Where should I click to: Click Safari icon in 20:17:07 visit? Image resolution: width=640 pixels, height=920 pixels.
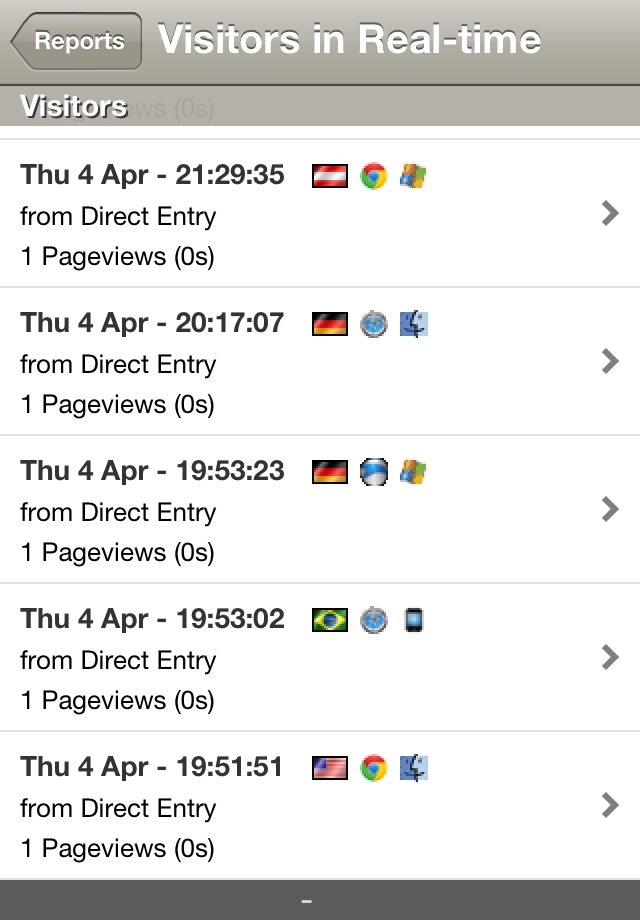(x=374, y=325)
